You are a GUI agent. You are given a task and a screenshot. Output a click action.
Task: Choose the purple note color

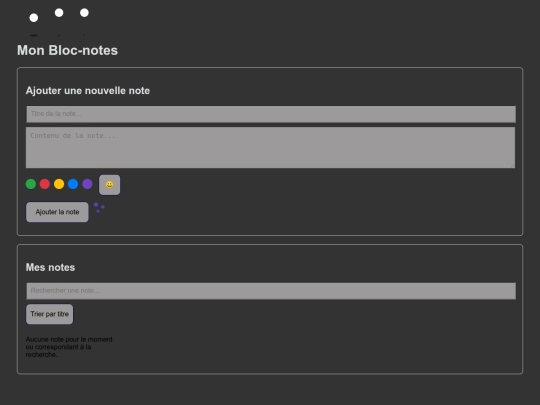point(87,184)
